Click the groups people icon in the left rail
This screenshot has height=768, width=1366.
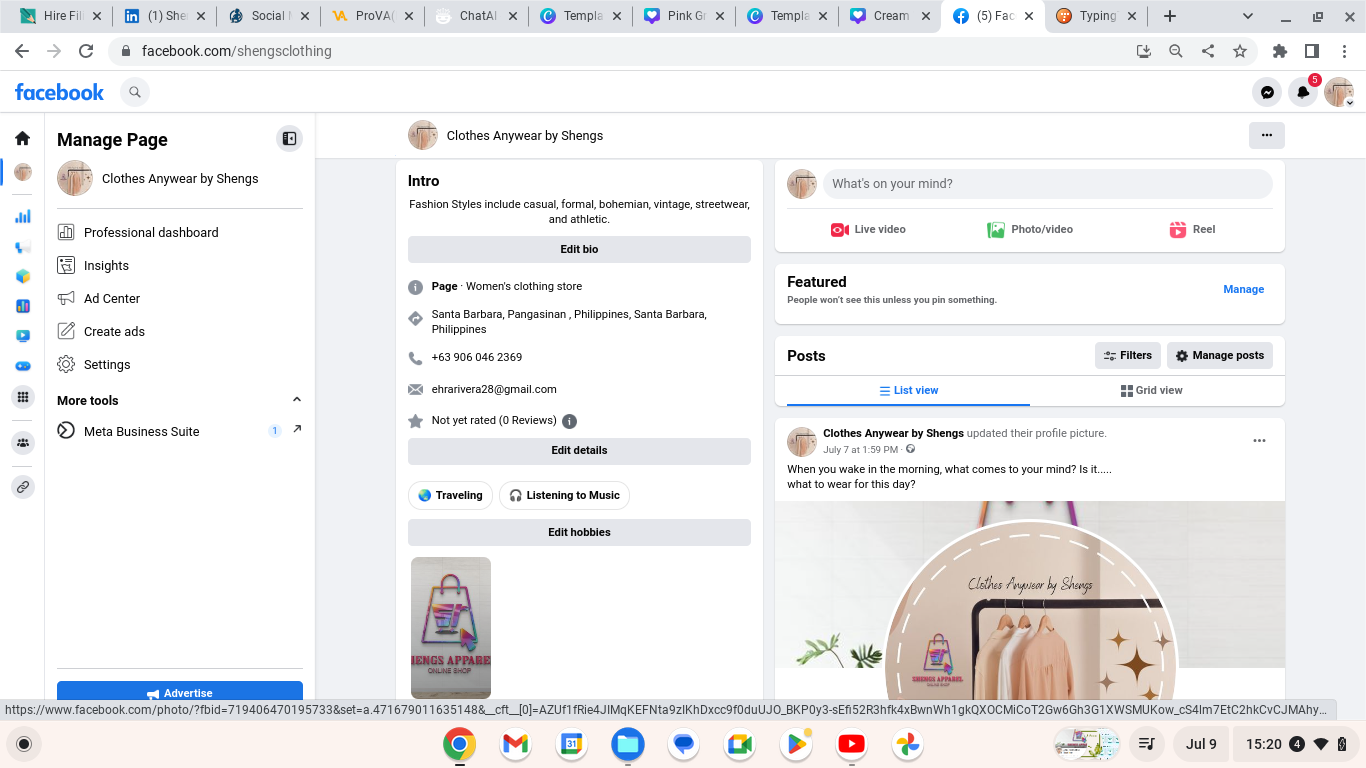pos(22,442)
